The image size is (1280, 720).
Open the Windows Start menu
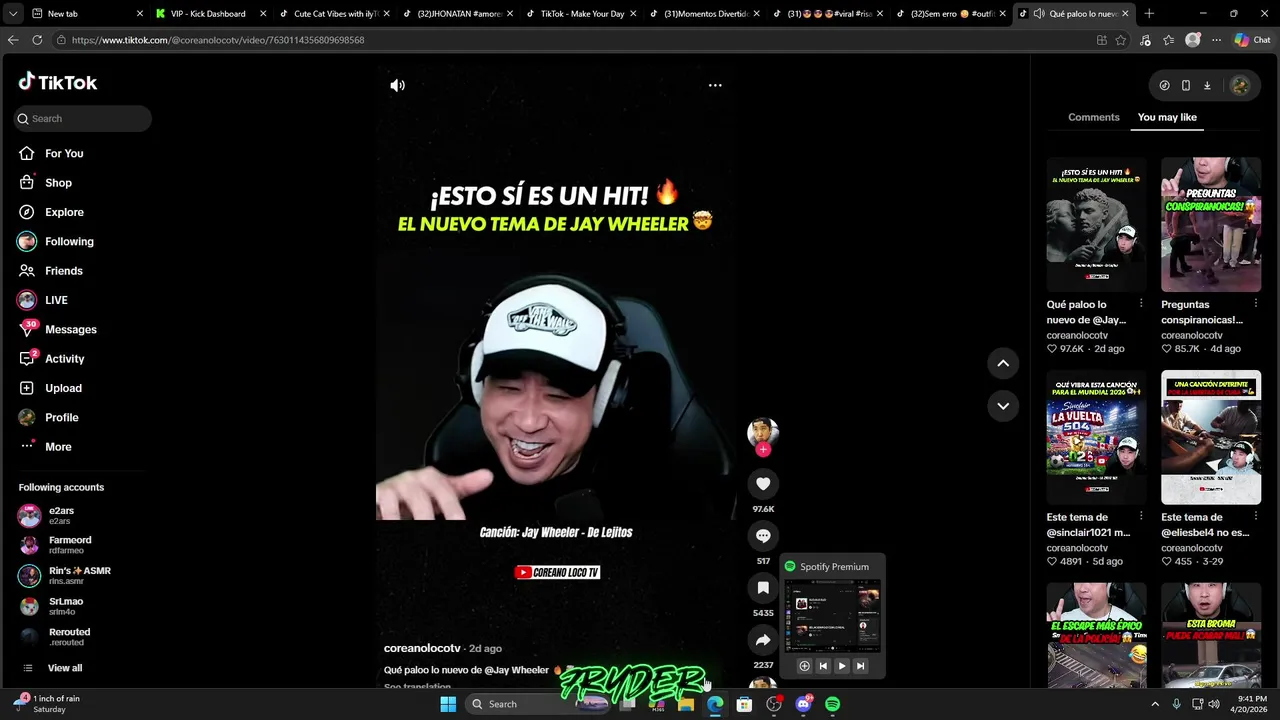point(448,704)
